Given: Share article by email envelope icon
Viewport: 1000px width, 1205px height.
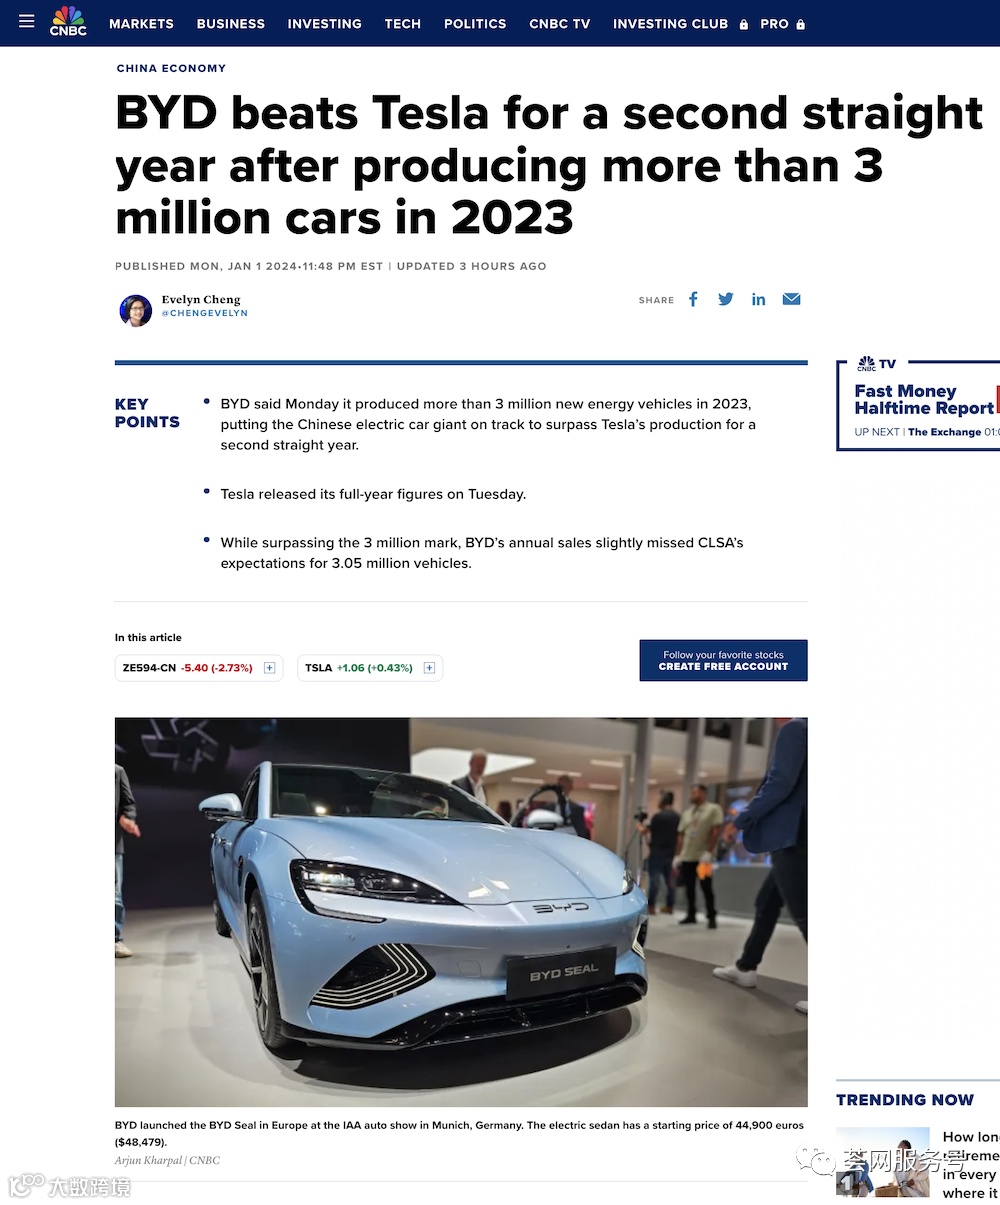Looking at the screenshot, I should click(791, 299).
